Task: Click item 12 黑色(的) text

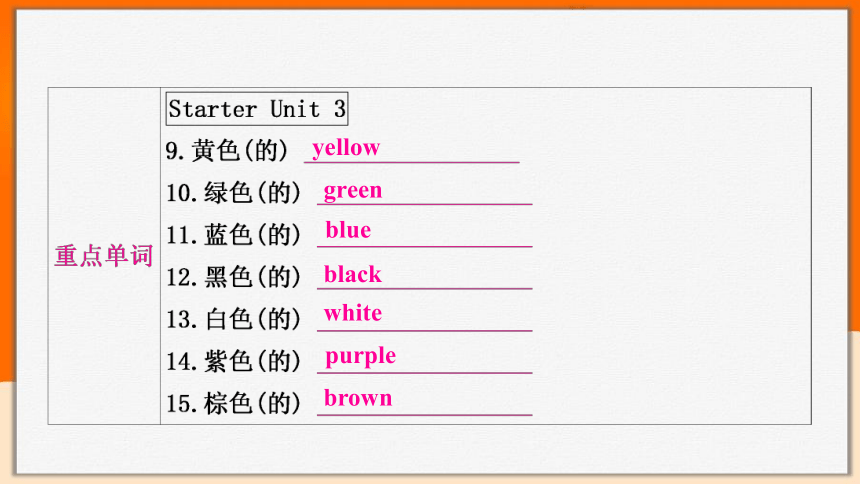Action: click(234, 277)
